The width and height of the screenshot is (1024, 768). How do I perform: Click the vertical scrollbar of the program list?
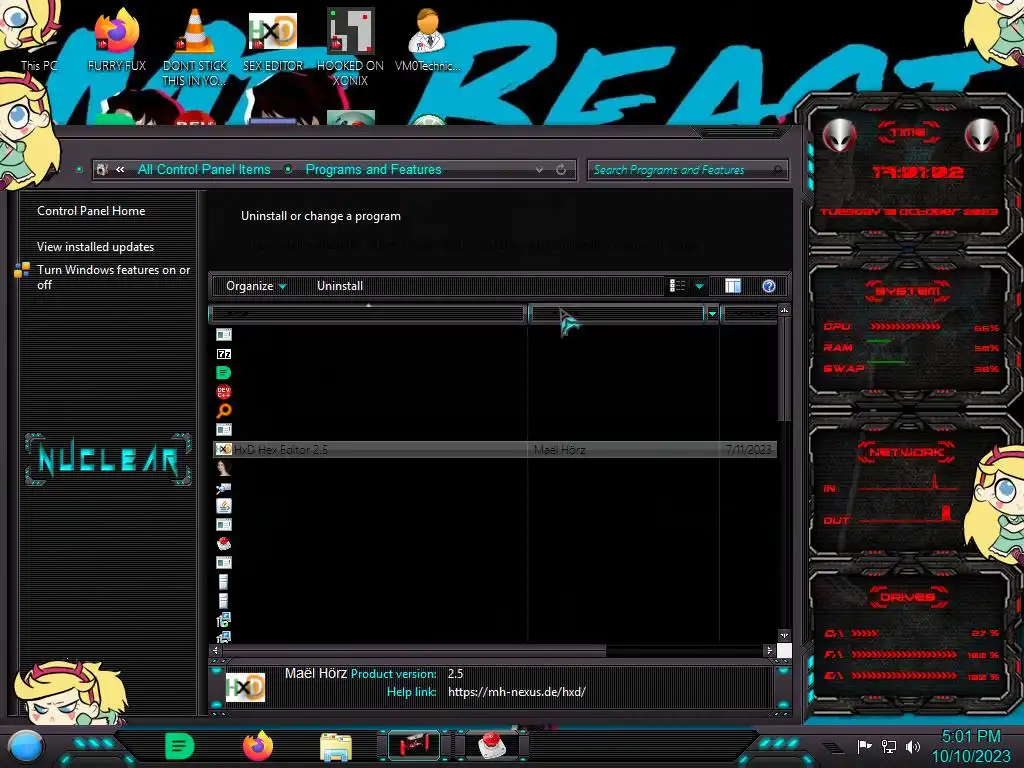pyautogui.click(x=784, y=369)
